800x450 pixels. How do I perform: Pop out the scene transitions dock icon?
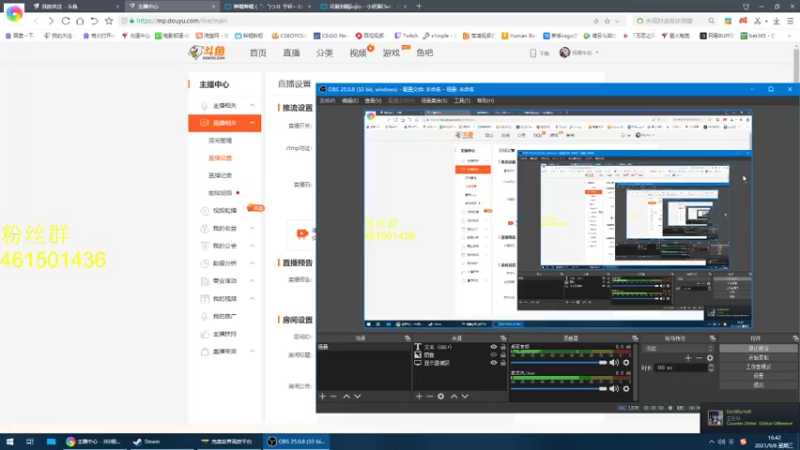click(x=712, y=338)
